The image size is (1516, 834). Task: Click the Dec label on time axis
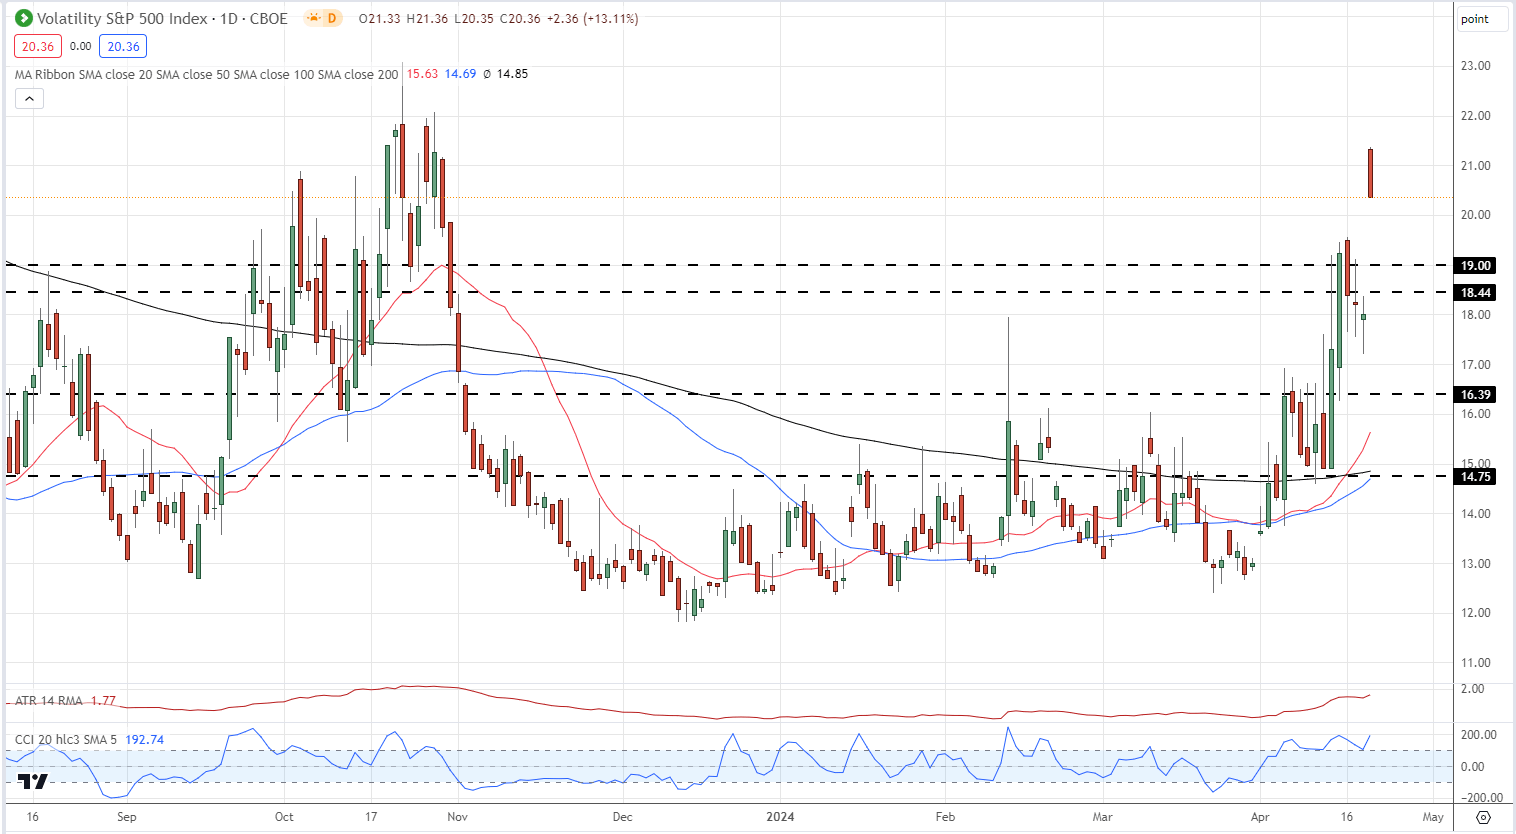point(622,817)
